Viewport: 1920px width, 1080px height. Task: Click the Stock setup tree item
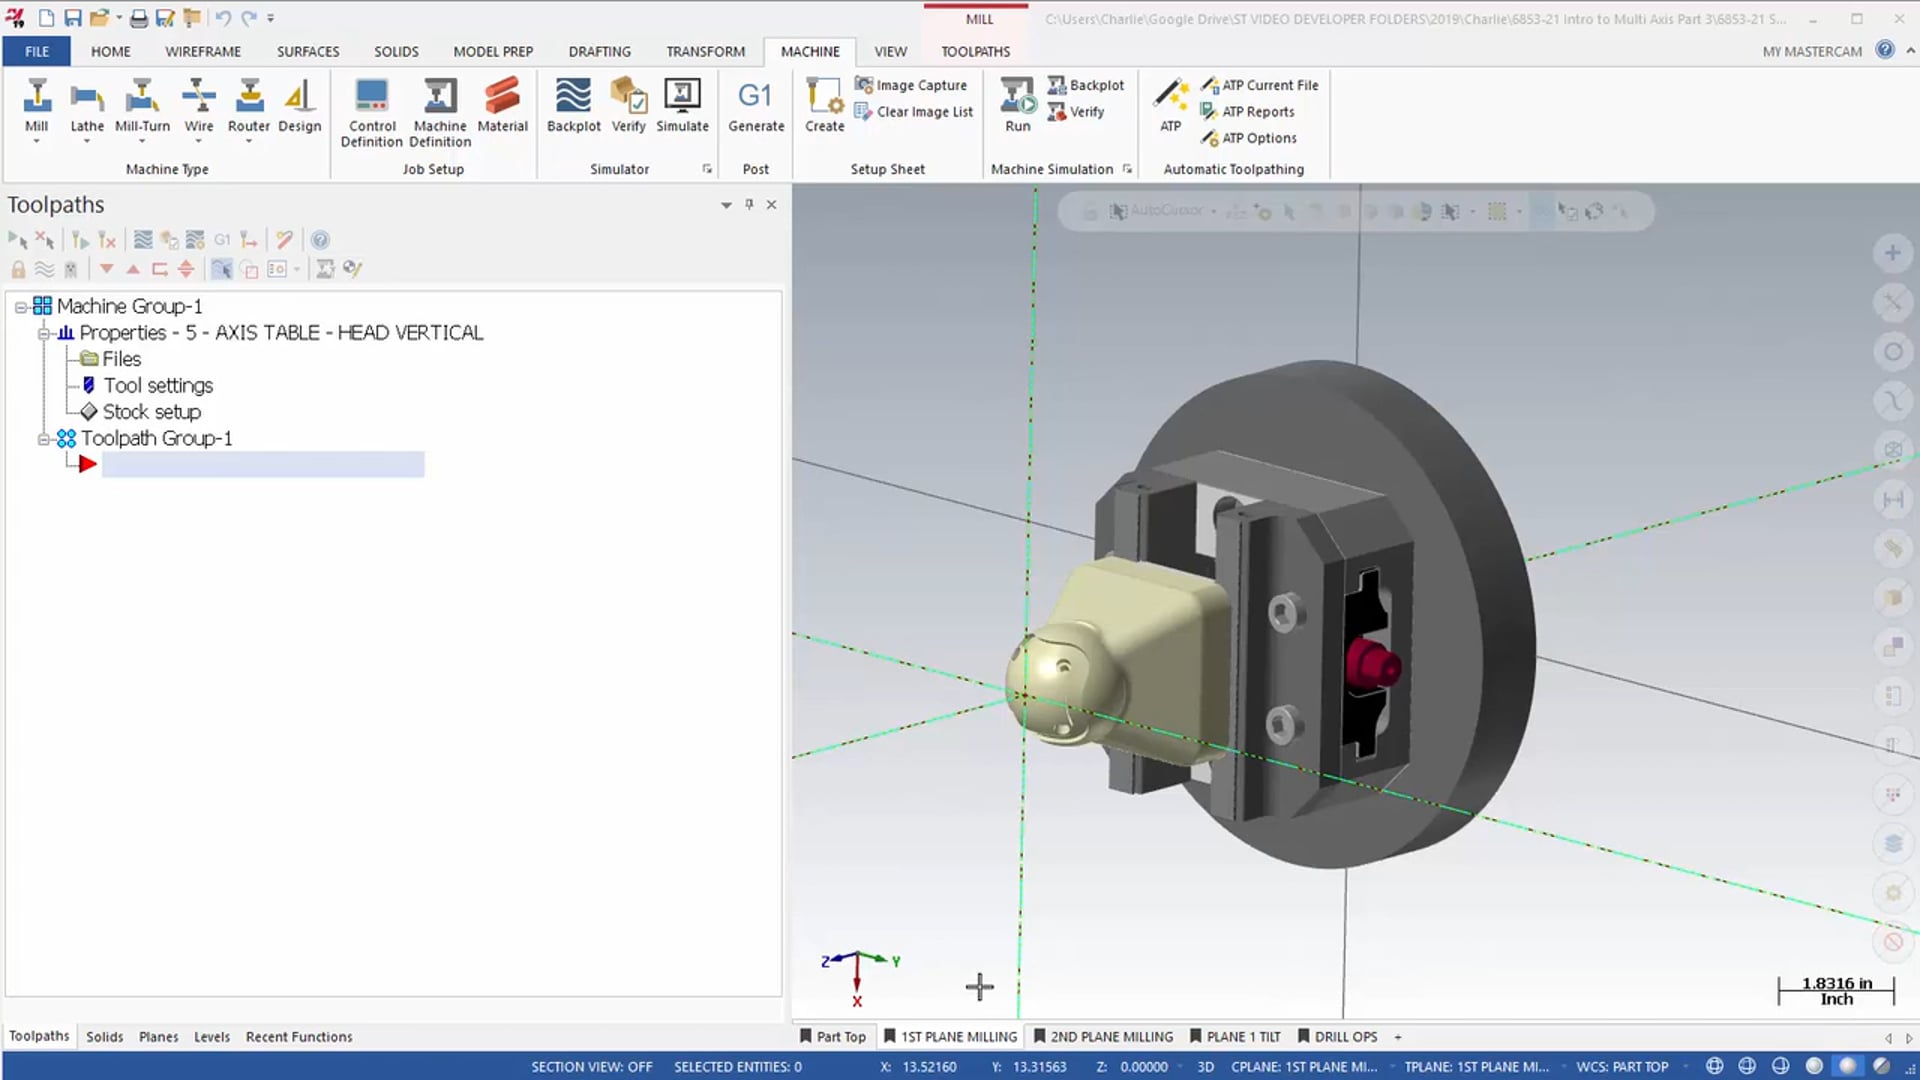click(x=152, y=411)
